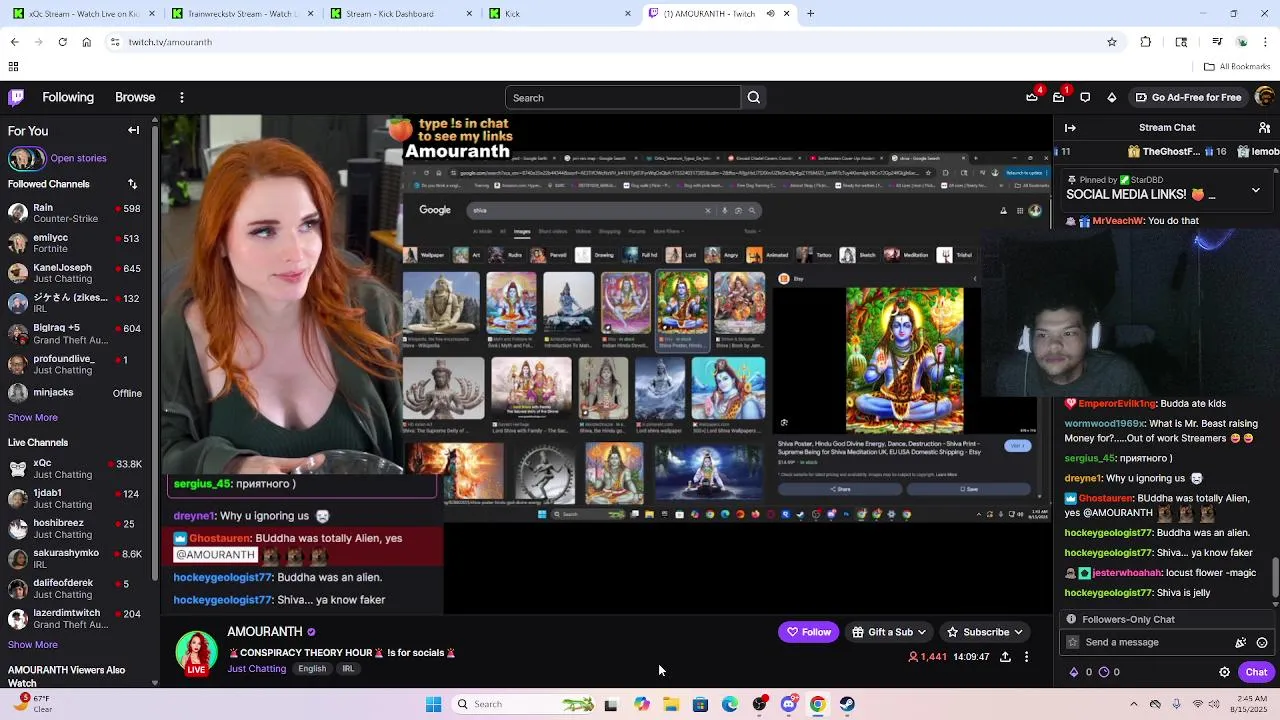Image resolution: width=1280 pixels, height=720 pixels.
Task: Open the xQc live channel in sidebar
Action: (77, 469)
